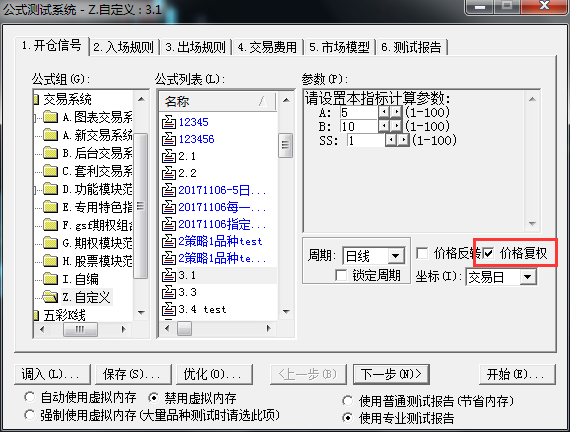Click the formula group horizontal scrollbar thumb
The height and width of the screenshot is (432, 570).
(80, 329)
